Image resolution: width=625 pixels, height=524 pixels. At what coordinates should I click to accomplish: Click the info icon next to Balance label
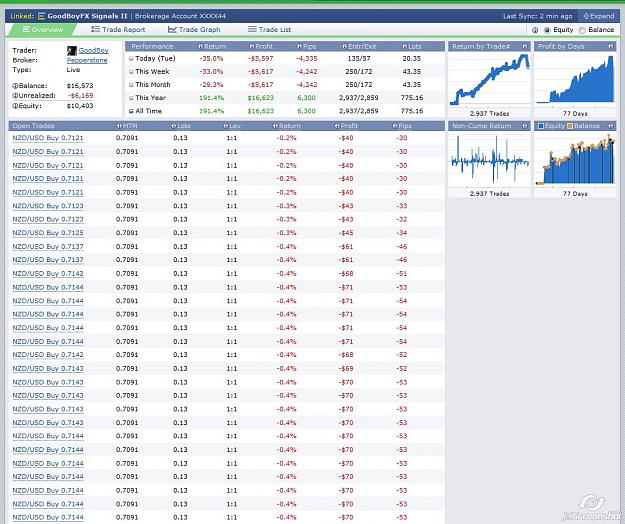coord(15,86)
